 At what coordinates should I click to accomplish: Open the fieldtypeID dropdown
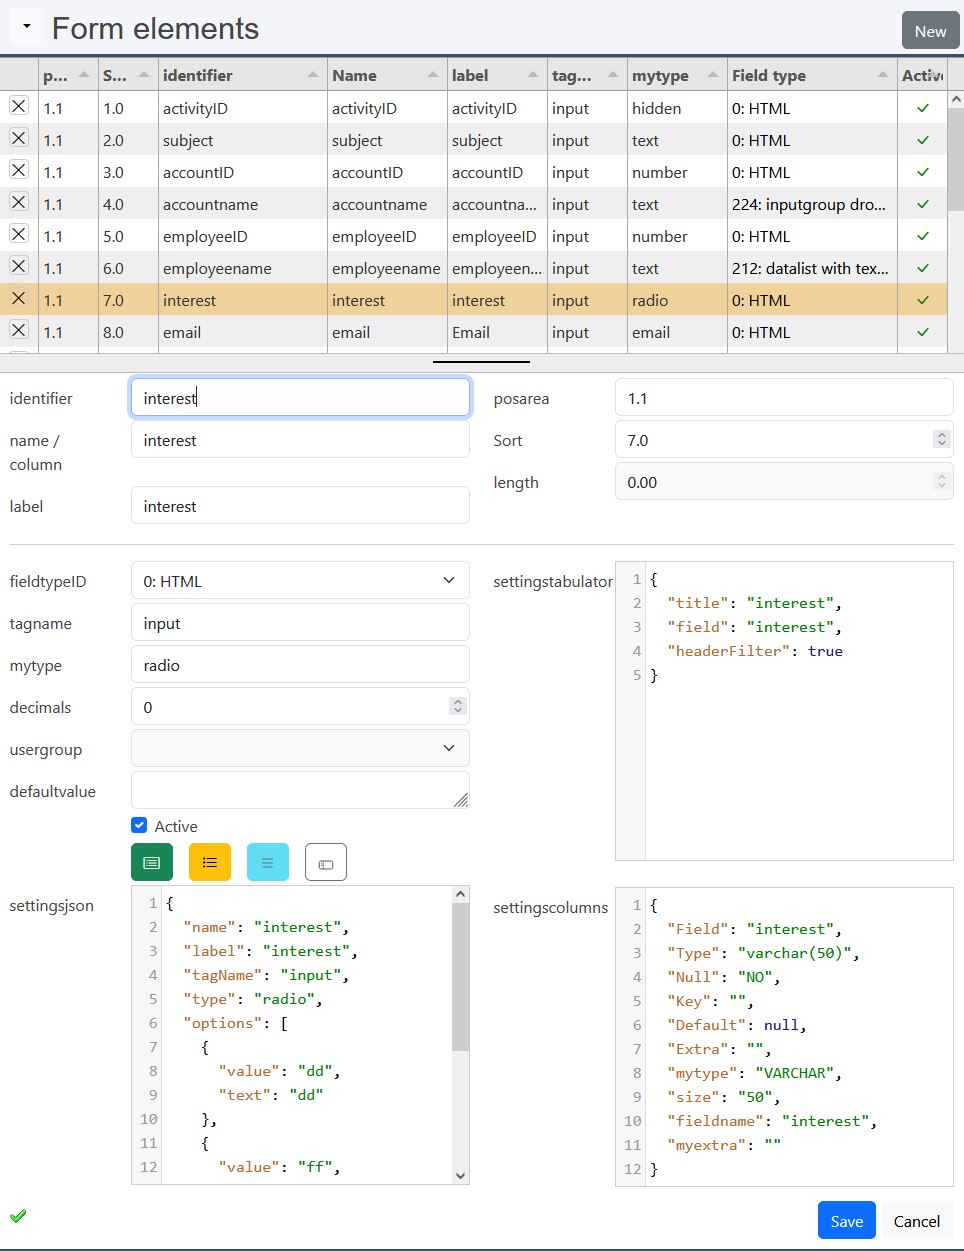299,580
